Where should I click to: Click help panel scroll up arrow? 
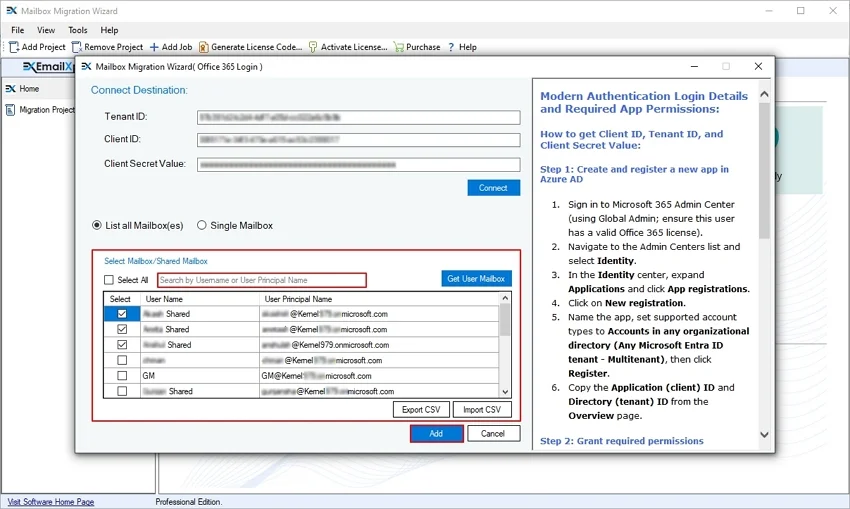[764, 94]
